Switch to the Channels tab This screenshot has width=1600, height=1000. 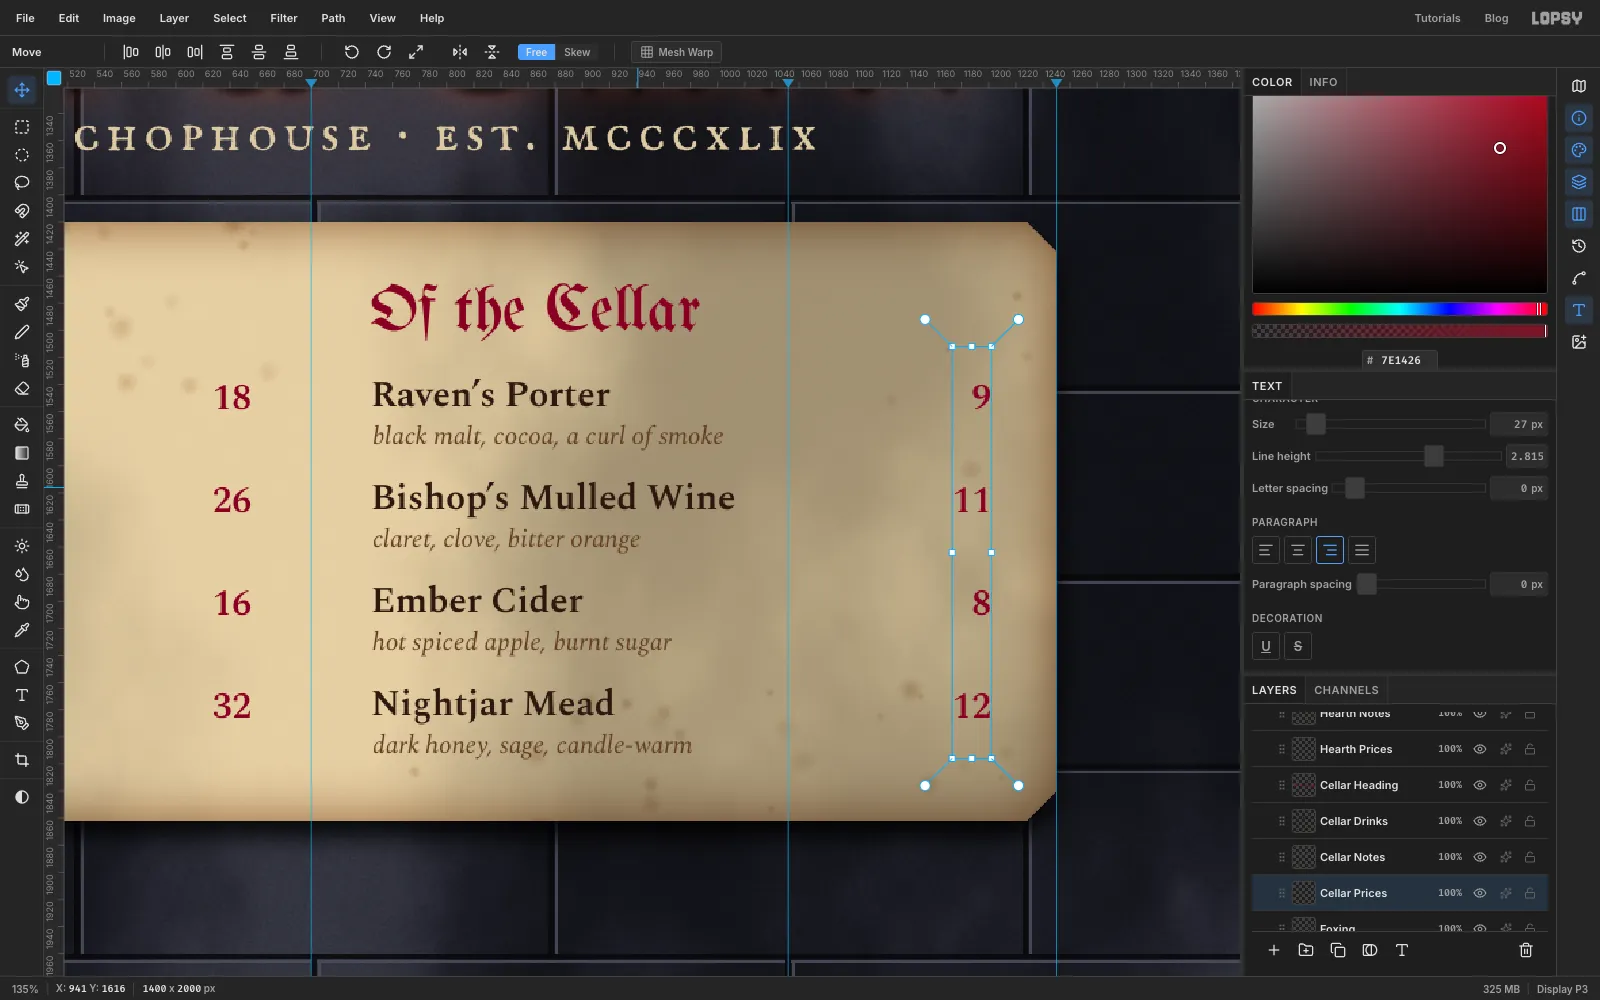[1346, 690]
